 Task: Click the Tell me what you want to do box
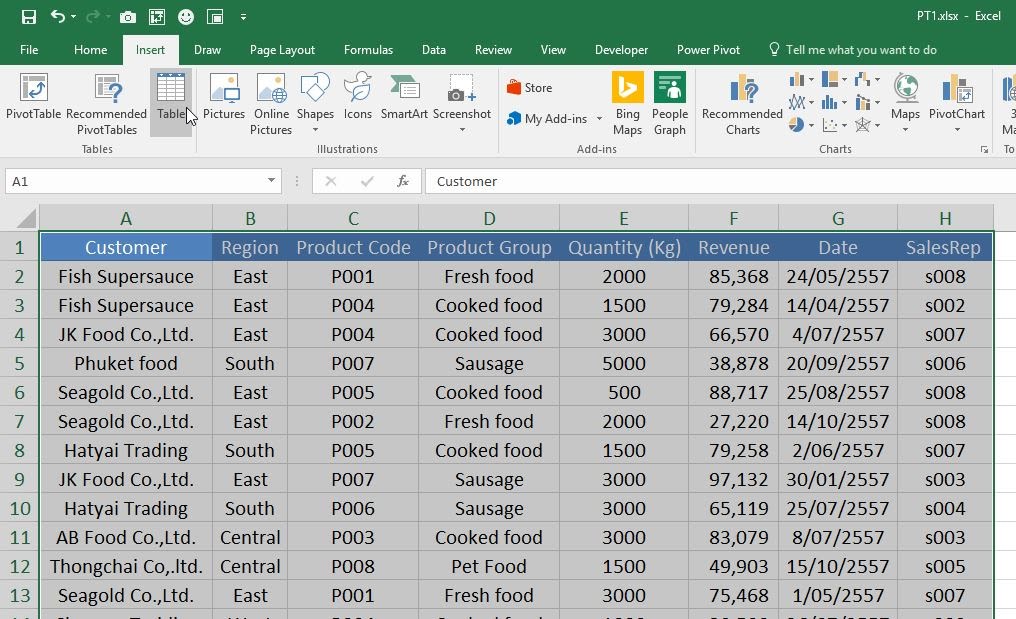853,50
